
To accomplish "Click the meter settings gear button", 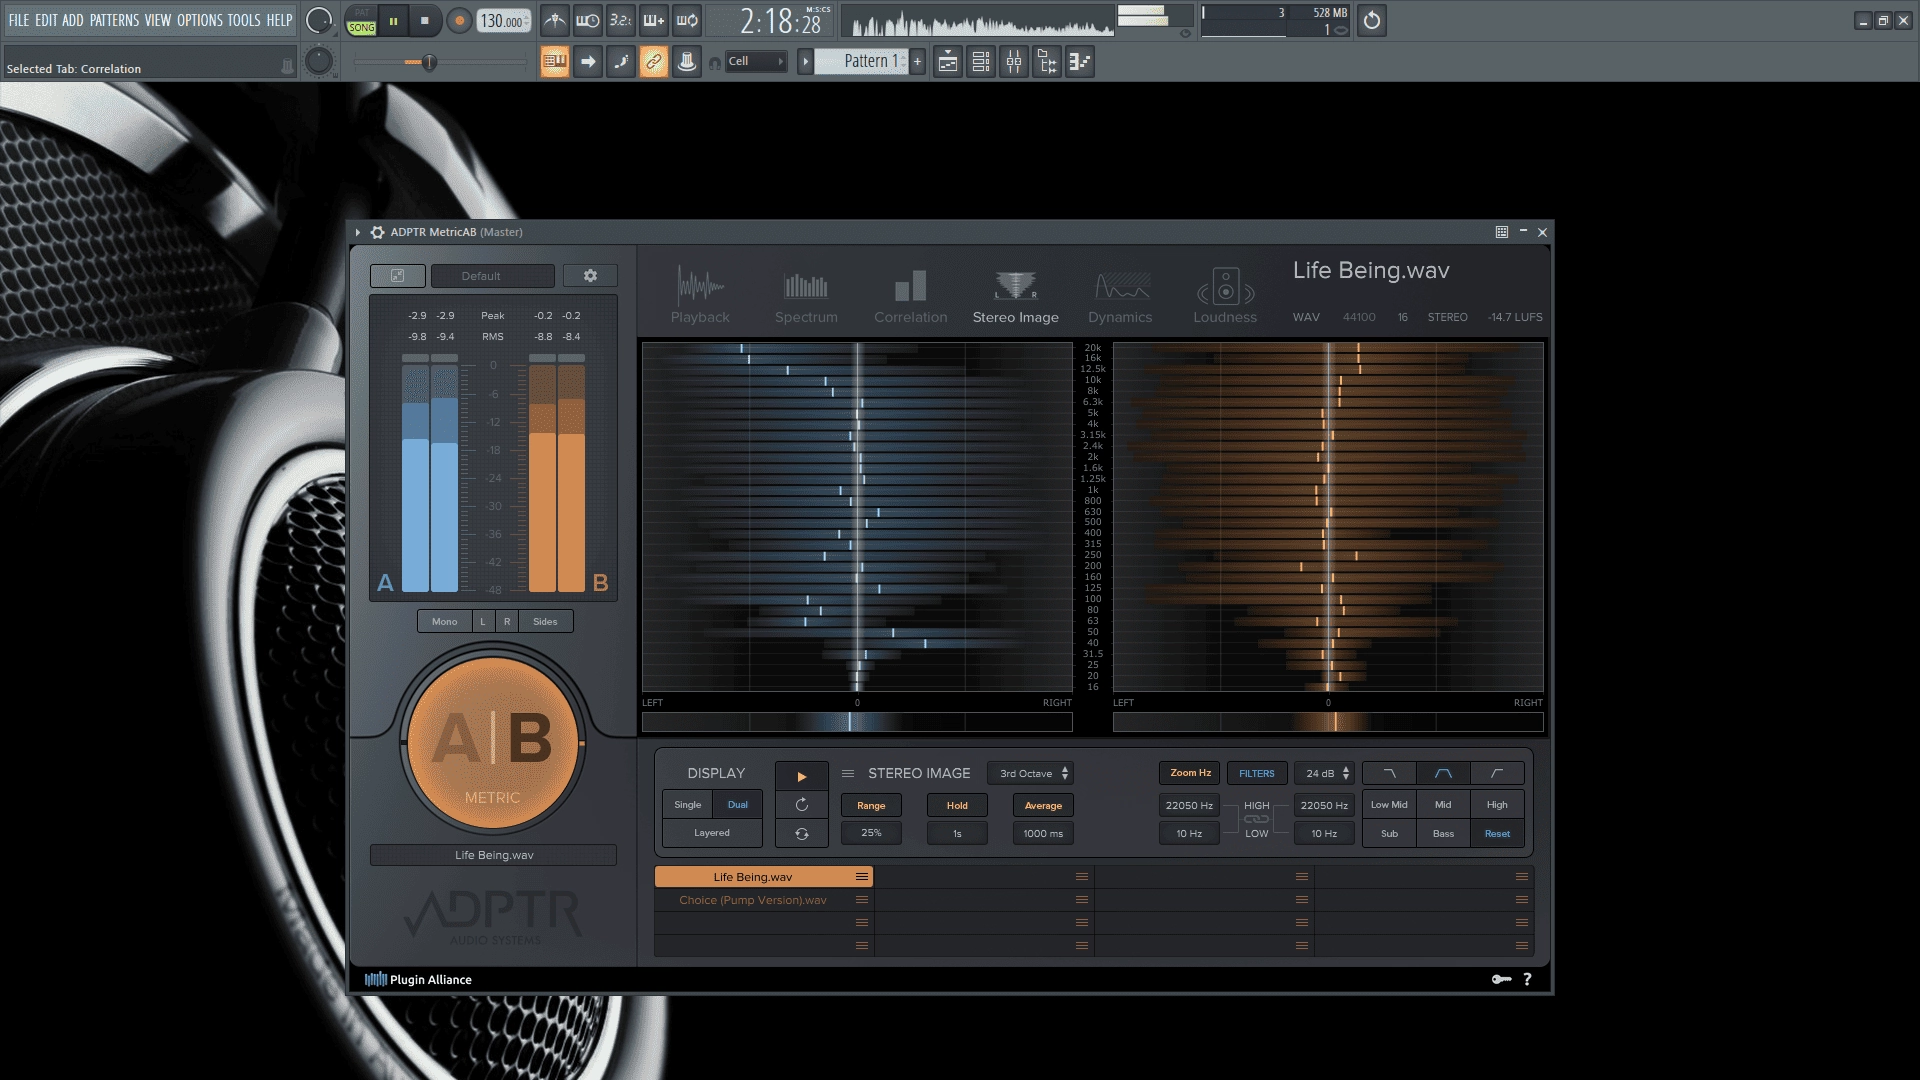I will (590, 276).
